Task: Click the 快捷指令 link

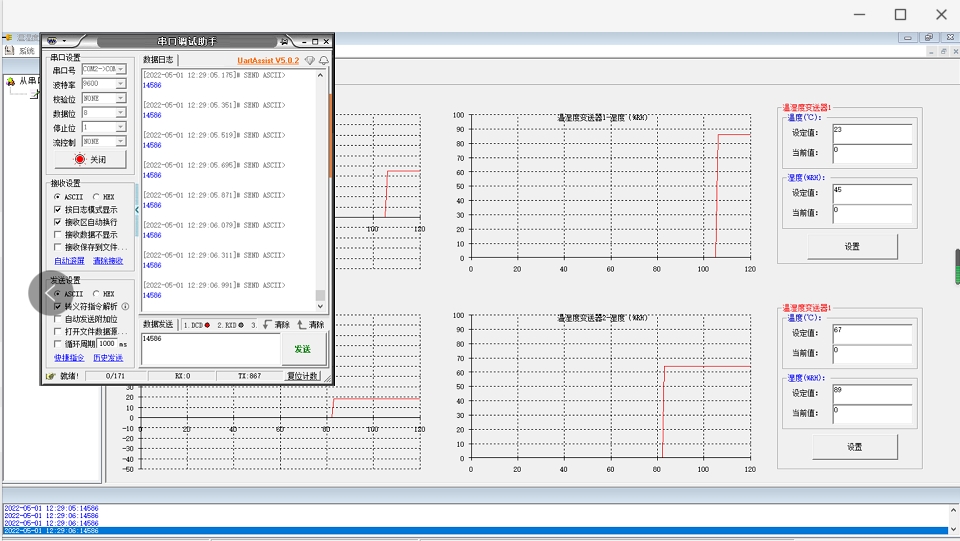Action: point(69,358)
